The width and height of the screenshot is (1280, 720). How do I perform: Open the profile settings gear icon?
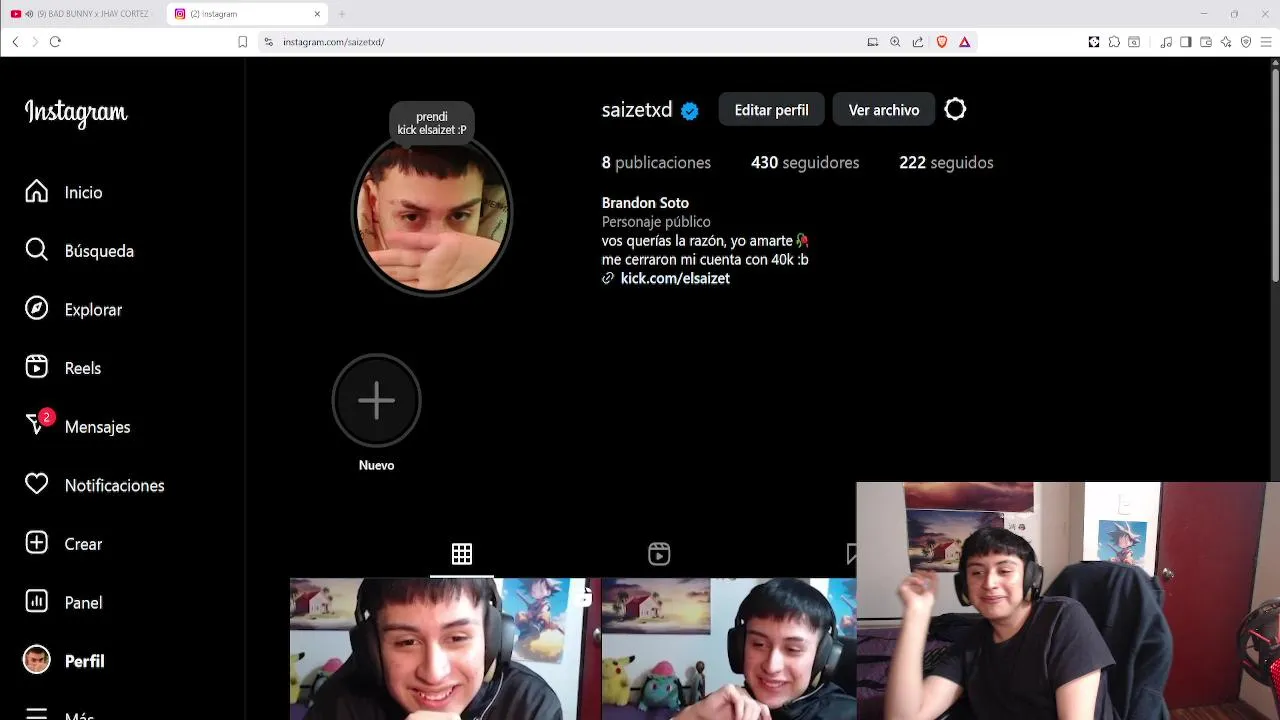point(955,110)
